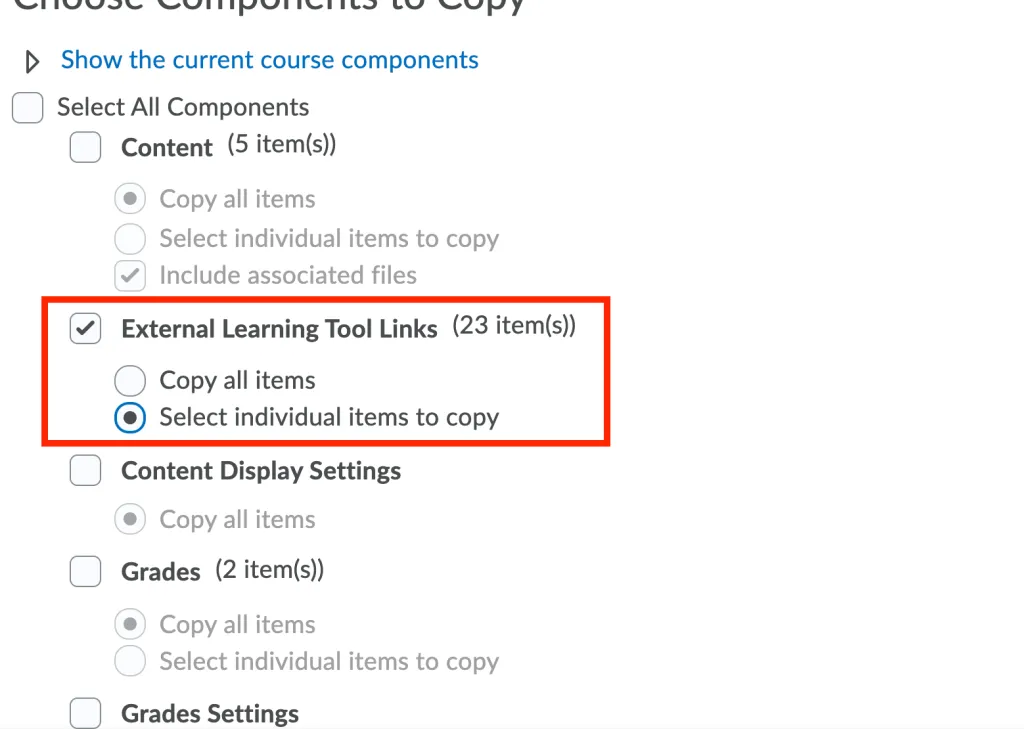
Task: Click the Grades Settings label text
Action: tap(210, 713)
